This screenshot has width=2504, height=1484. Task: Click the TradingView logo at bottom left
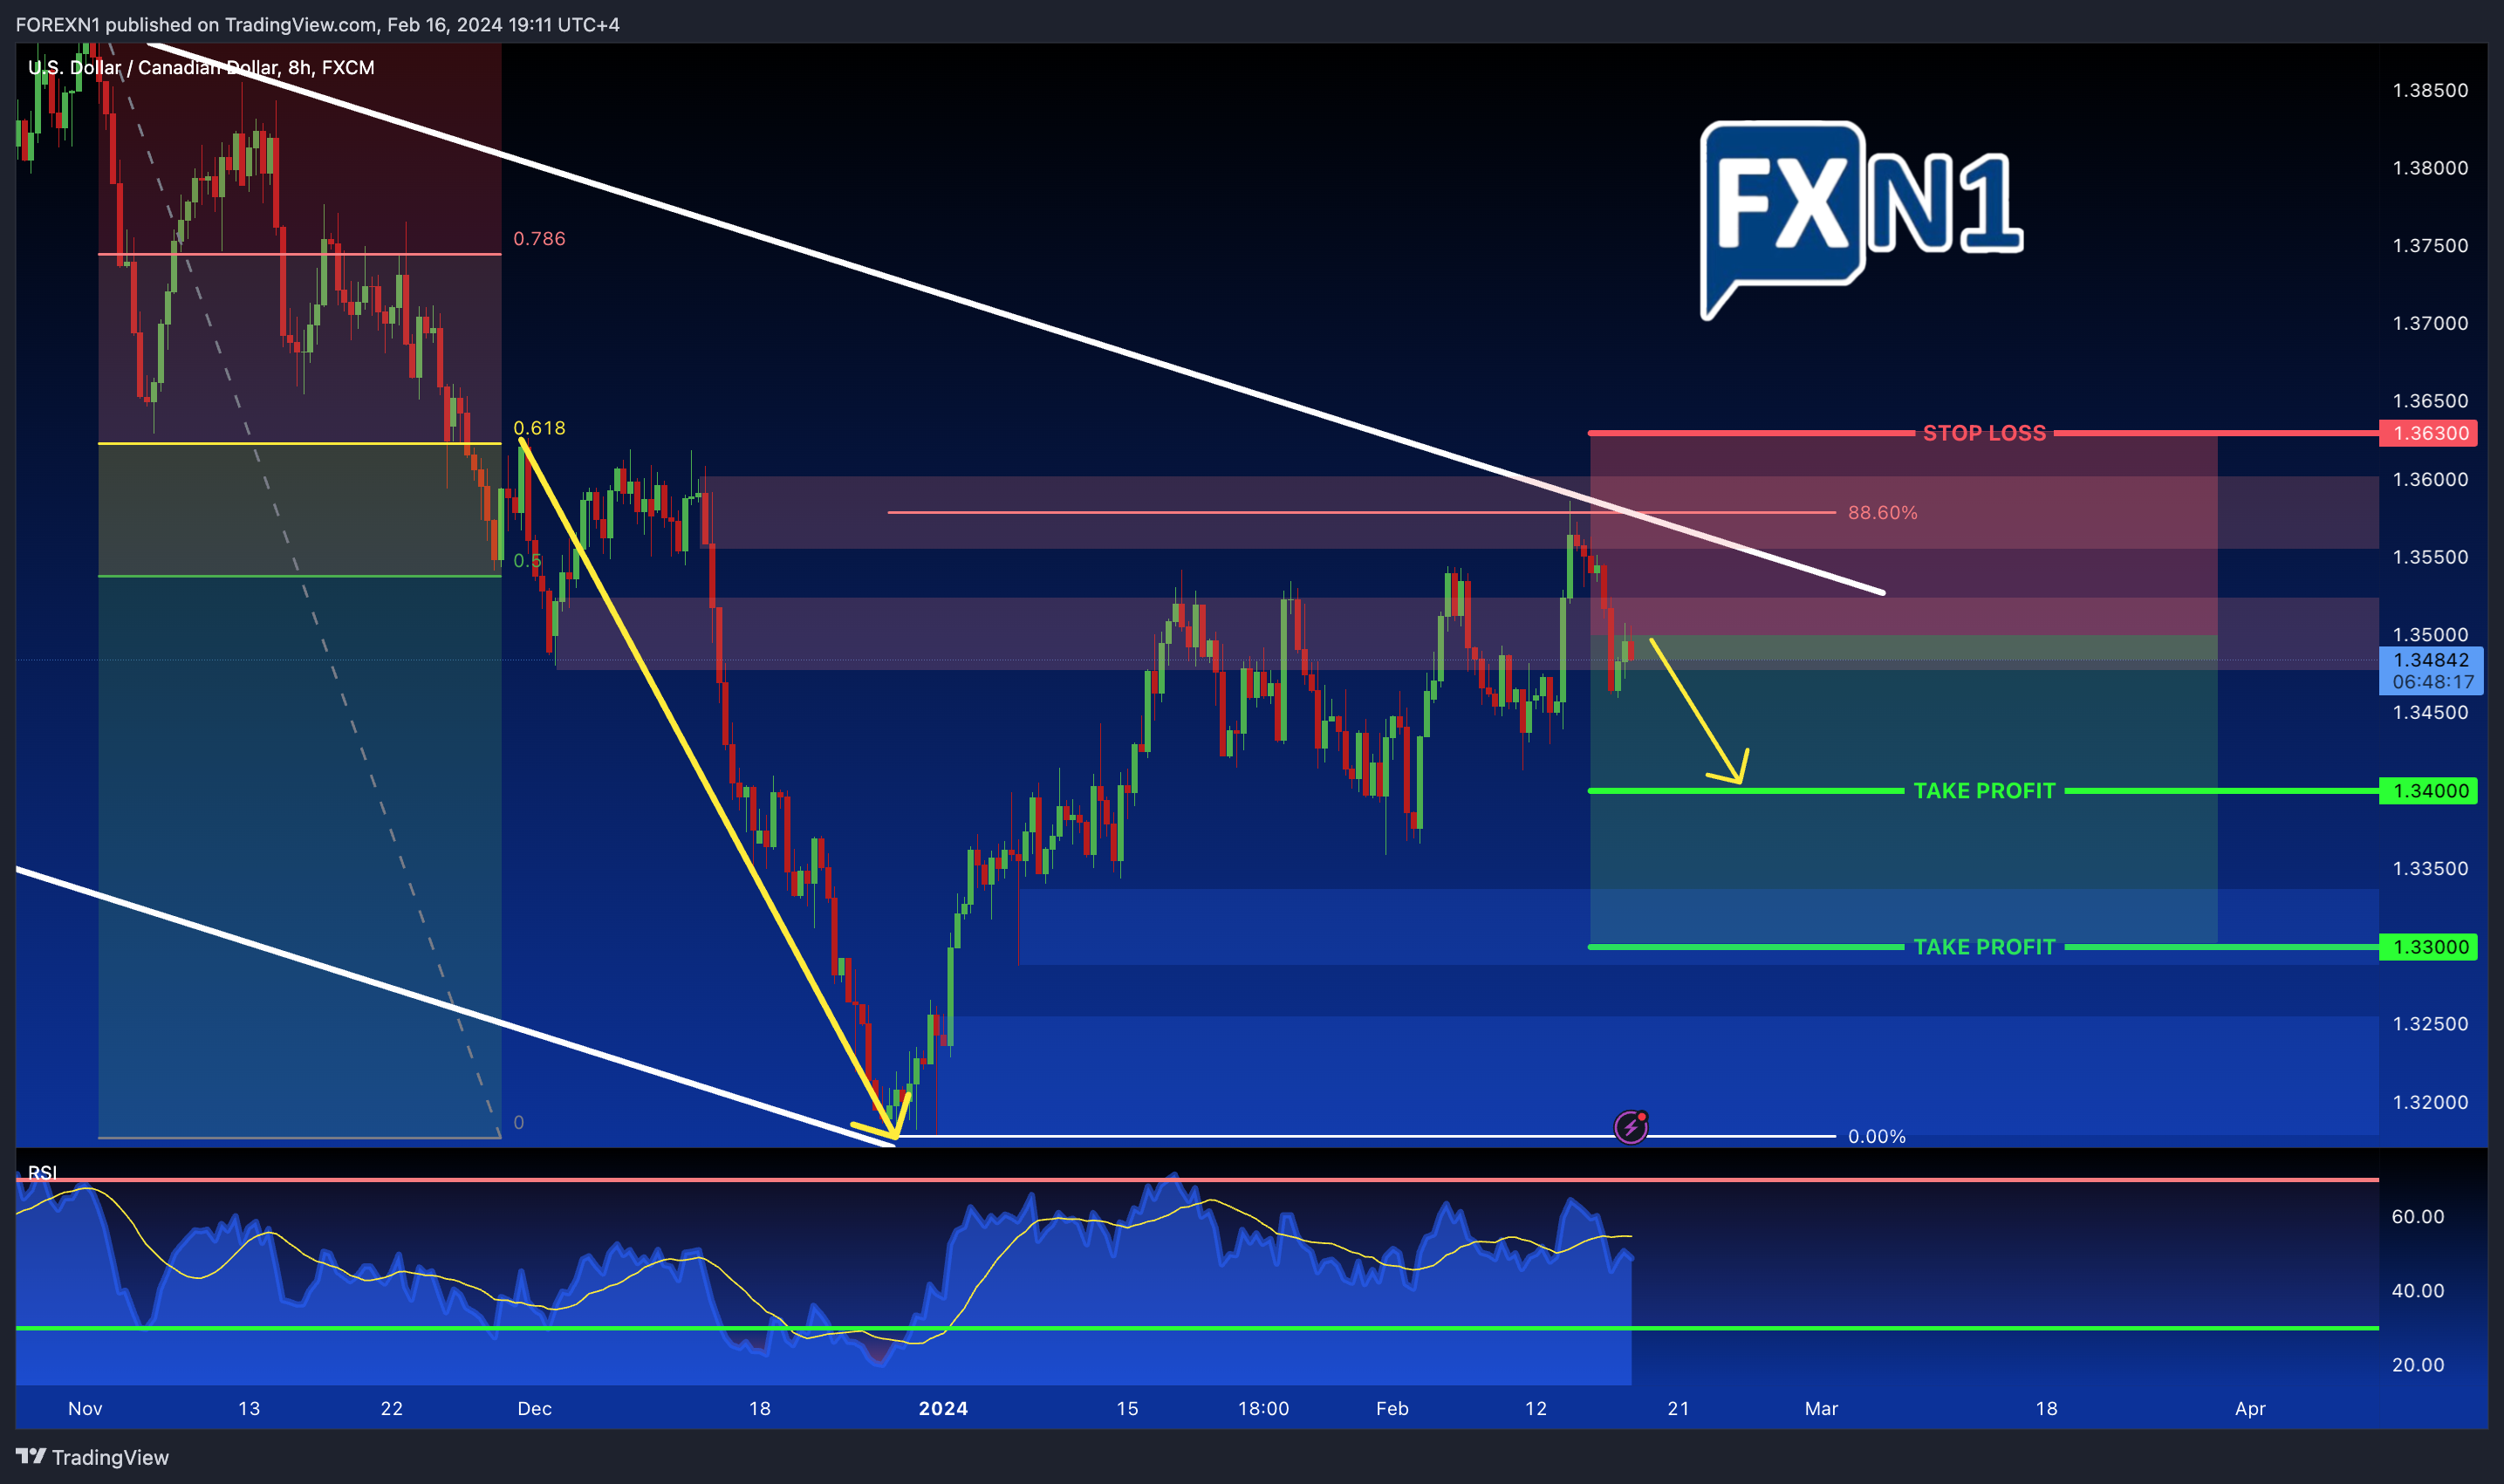coord(92,1457)
